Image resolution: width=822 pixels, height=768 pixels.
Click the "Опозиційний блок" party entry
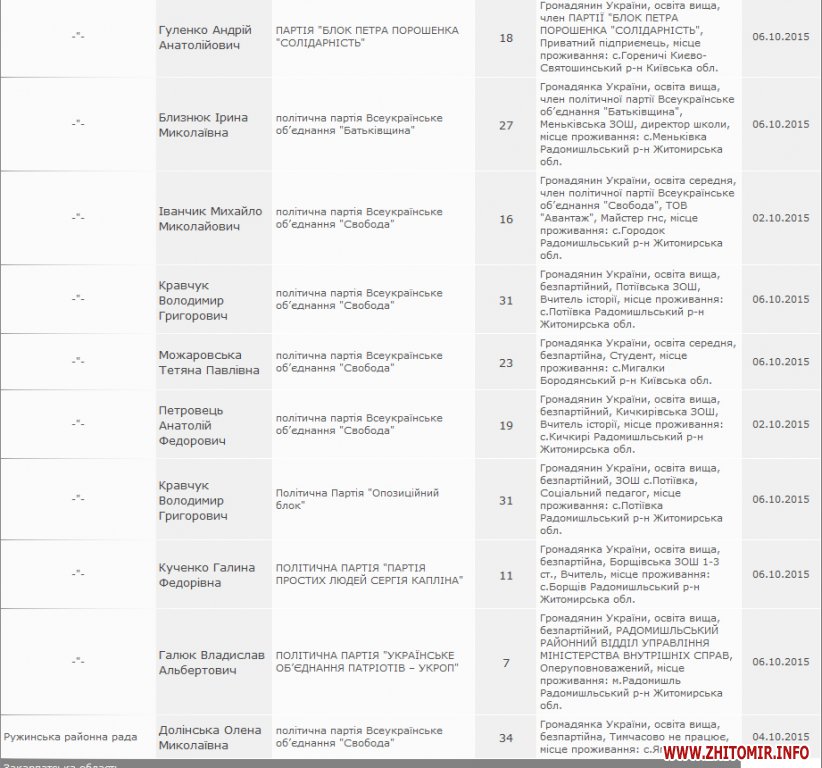click(357, 499)
